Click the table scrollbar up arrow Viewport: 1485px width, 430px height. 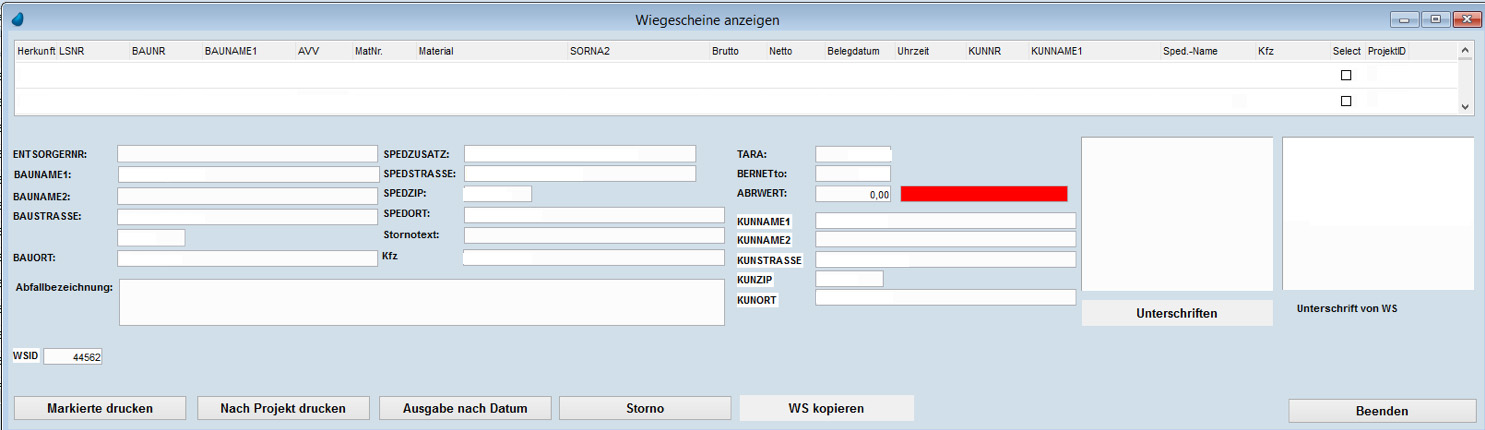tap(1465, 49)
